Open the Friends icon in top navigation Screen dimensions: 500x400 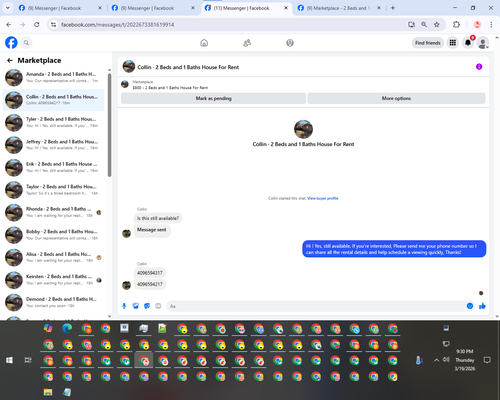tap(247, 43)
